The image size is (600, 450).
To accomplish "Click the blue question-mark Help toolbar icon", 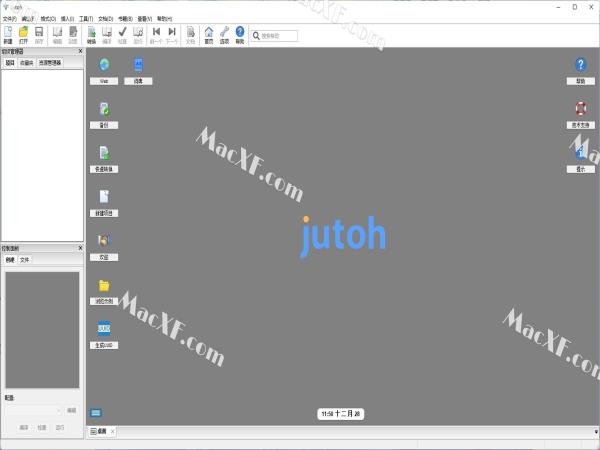I will click(240, 35).
